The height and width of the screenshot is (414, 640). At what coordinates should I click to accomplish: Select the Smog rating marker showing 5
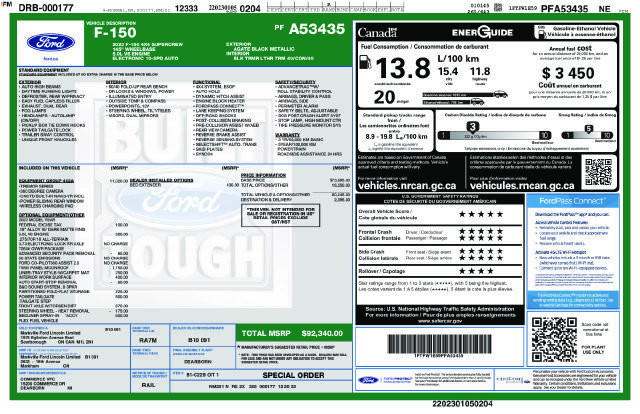coord(588,129)
